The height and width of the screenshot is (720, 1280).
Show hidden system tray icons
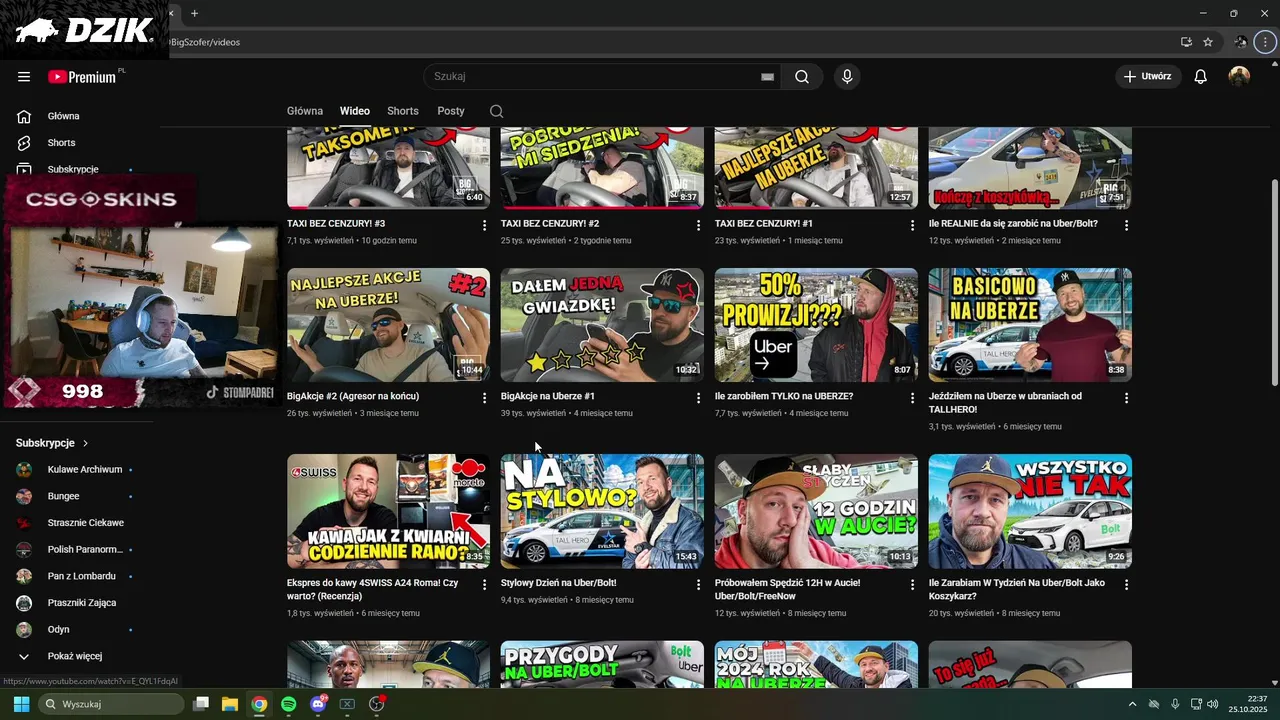pos(1132,704)
